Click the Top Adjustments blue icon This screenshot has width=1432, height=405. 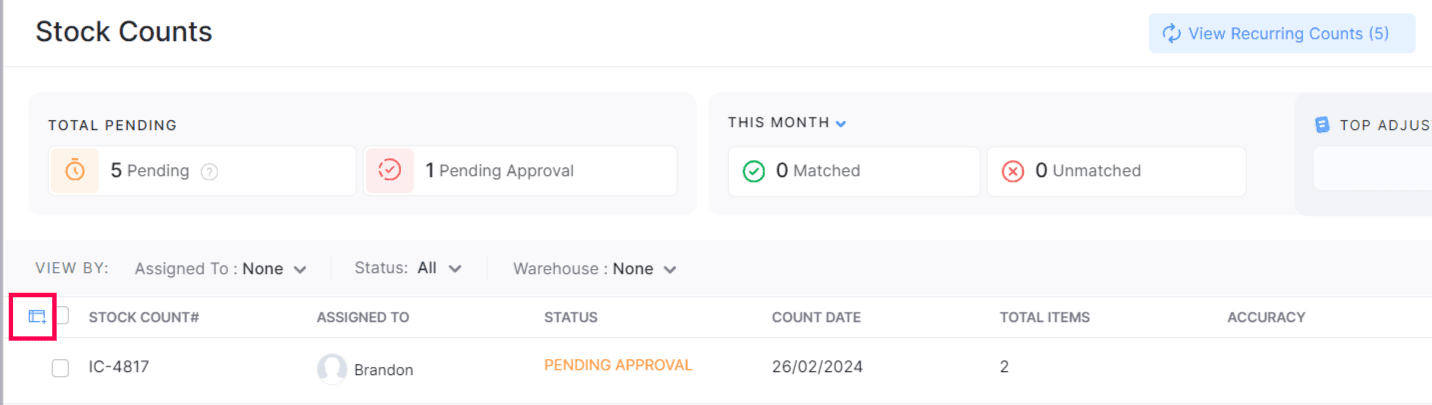pos(1322,125)
